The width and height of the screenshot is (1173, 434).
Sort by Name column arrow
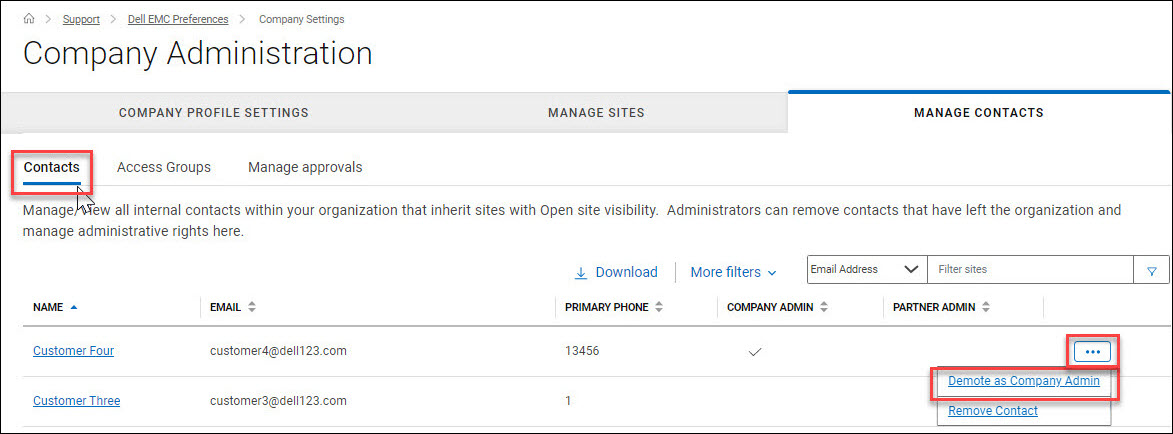tap(74, 307)
